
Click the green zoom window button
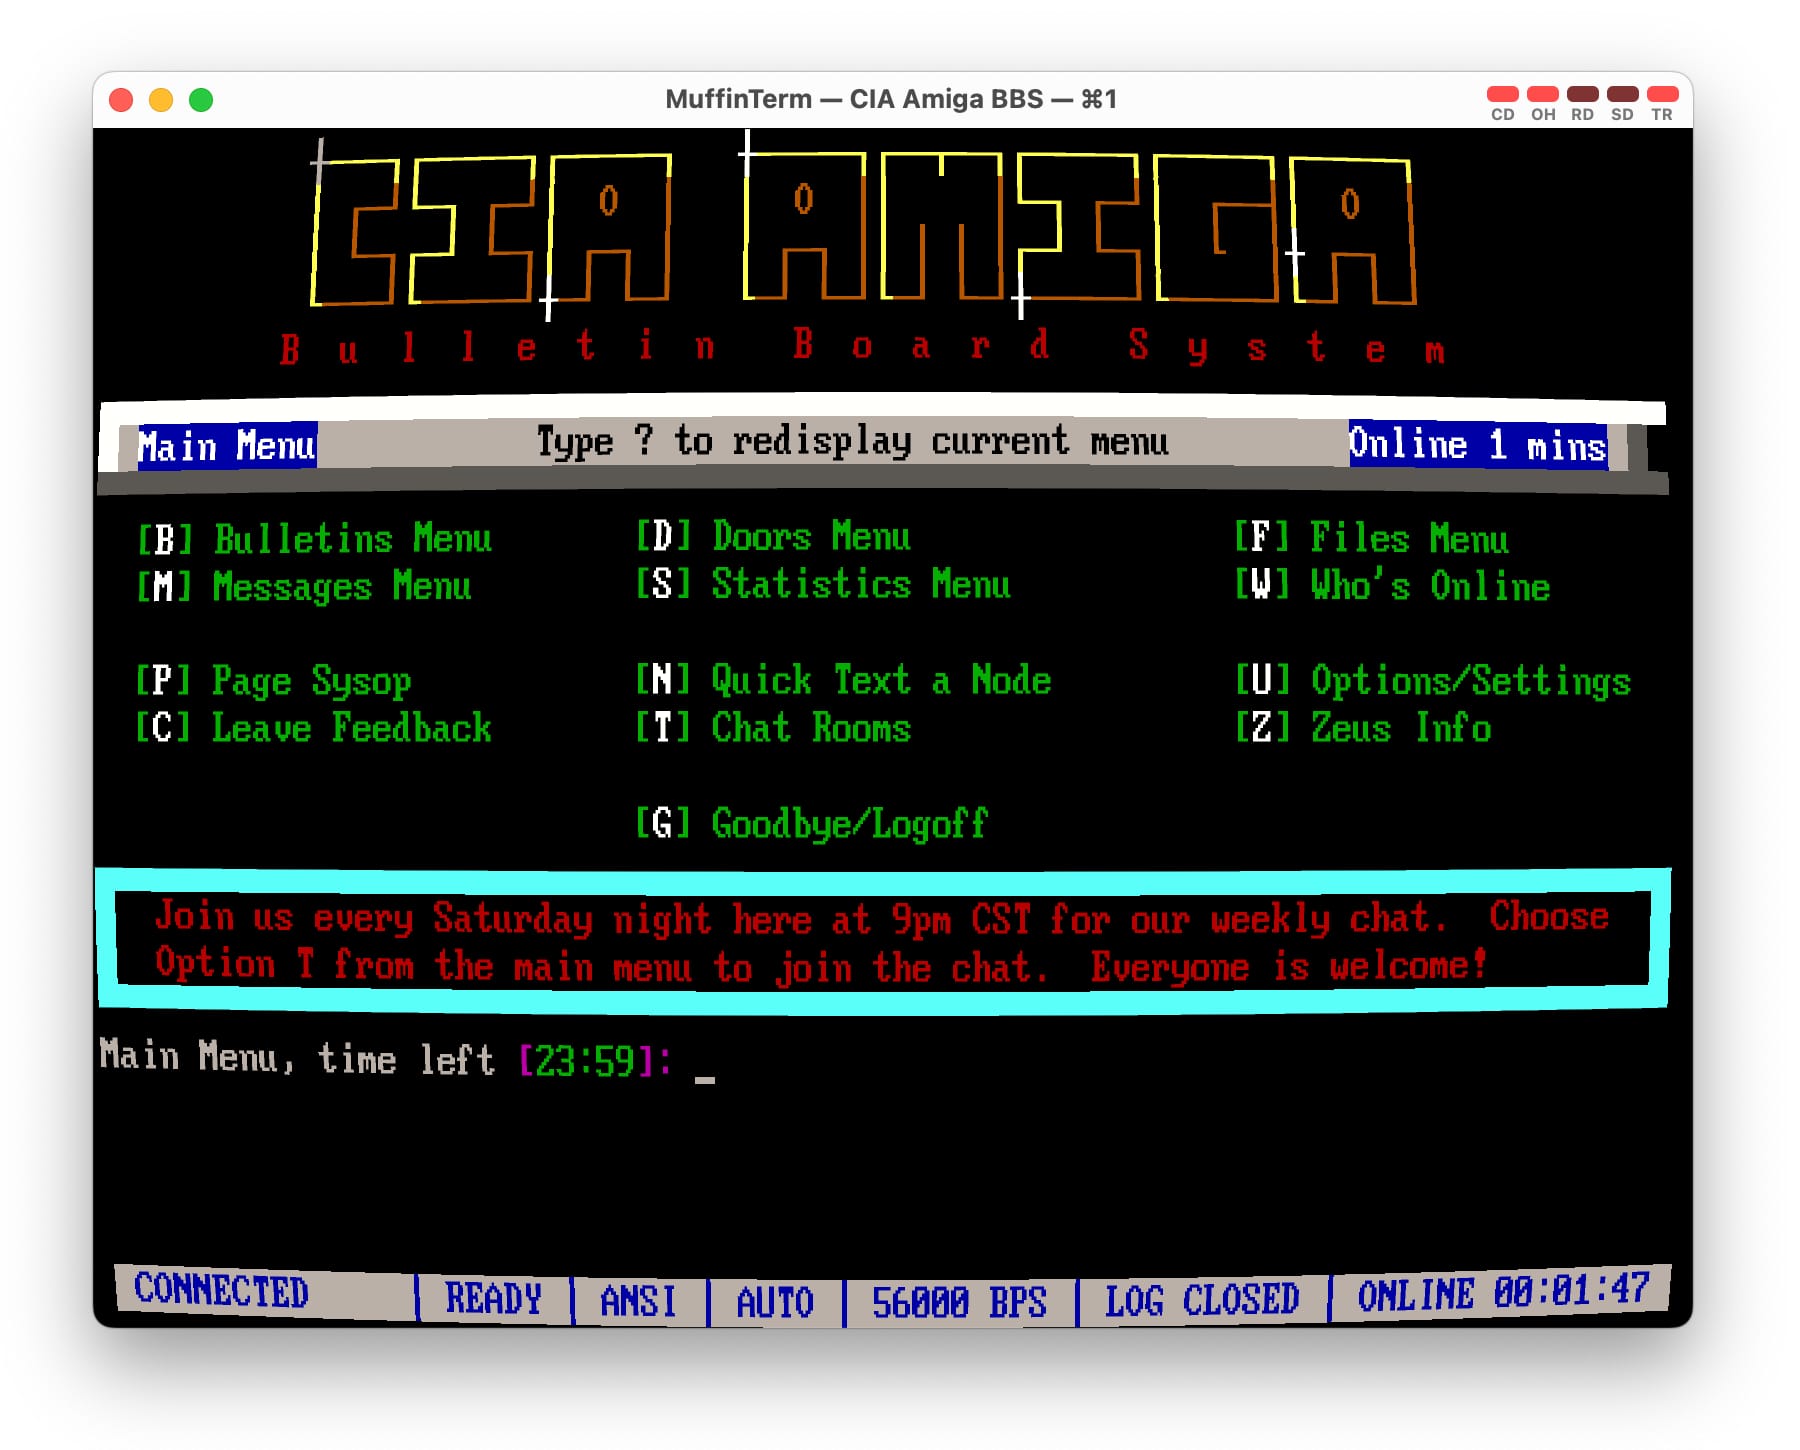point(201,100)
